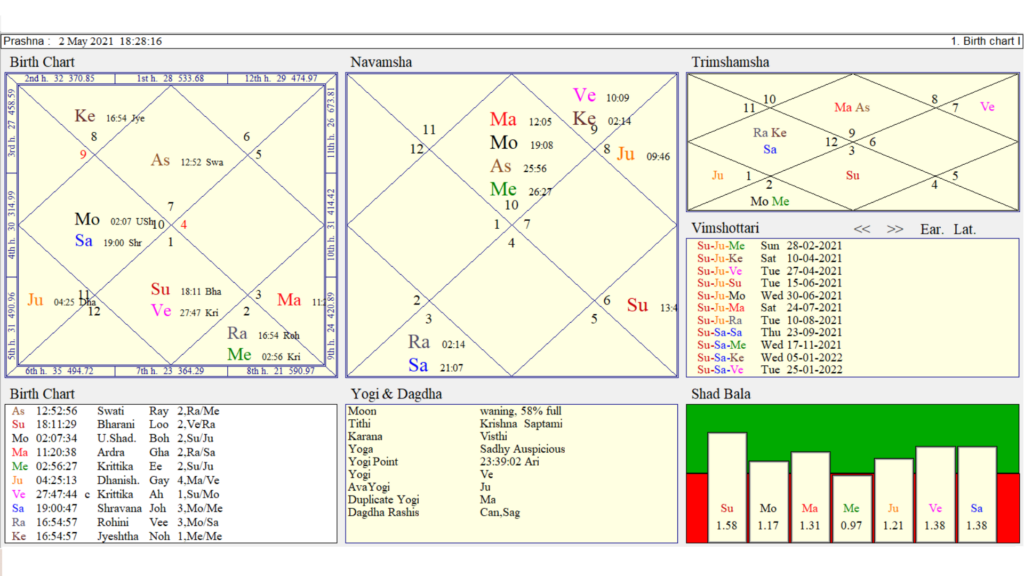This screenshot has height=576, width=1024.
Task: Click the Yogi & Dagdha panel title
Action: coord(396,394)
